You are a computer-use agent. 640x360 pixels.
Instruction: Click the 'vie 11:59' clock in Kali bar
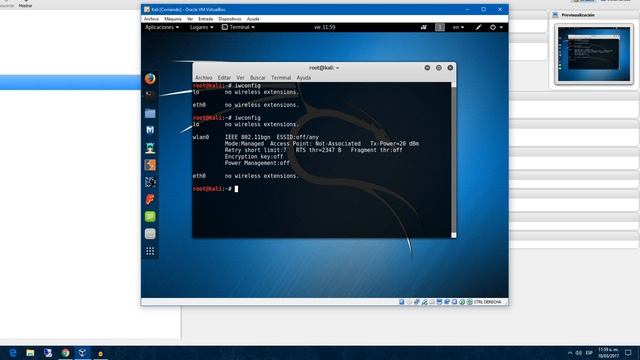[x=324, y=27]
